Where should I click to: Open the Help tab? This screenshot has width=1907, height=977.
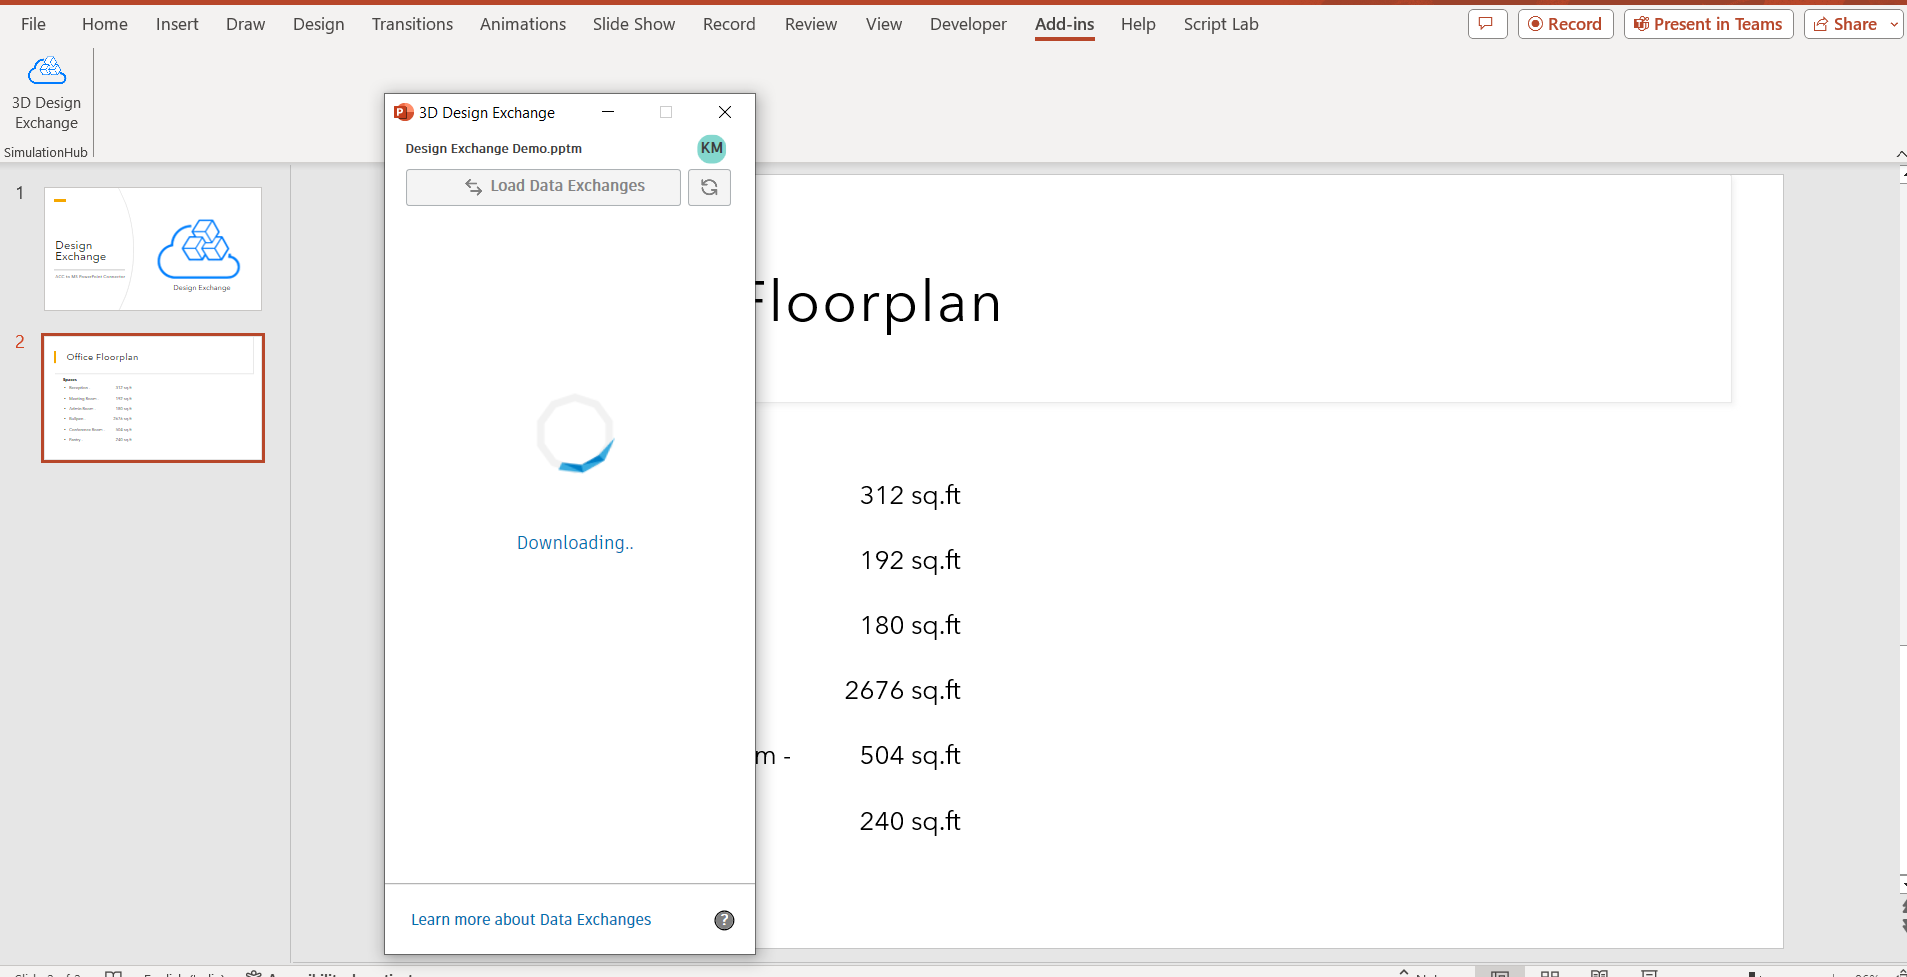(1138, 24)
